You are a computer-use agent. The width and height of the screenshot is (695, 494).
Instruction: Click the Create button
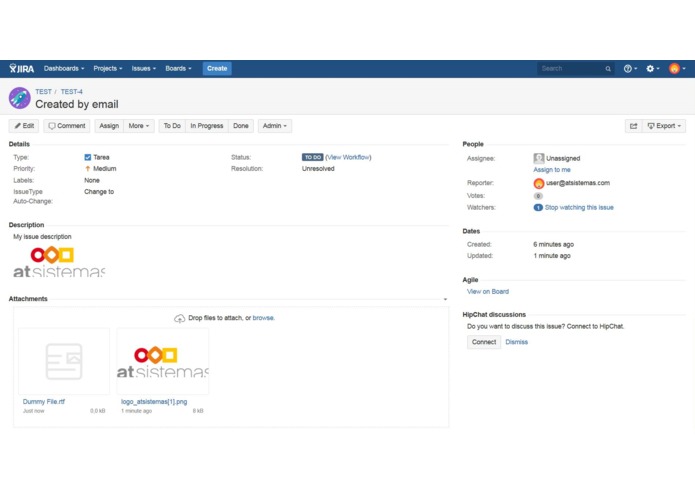[217, 69]
